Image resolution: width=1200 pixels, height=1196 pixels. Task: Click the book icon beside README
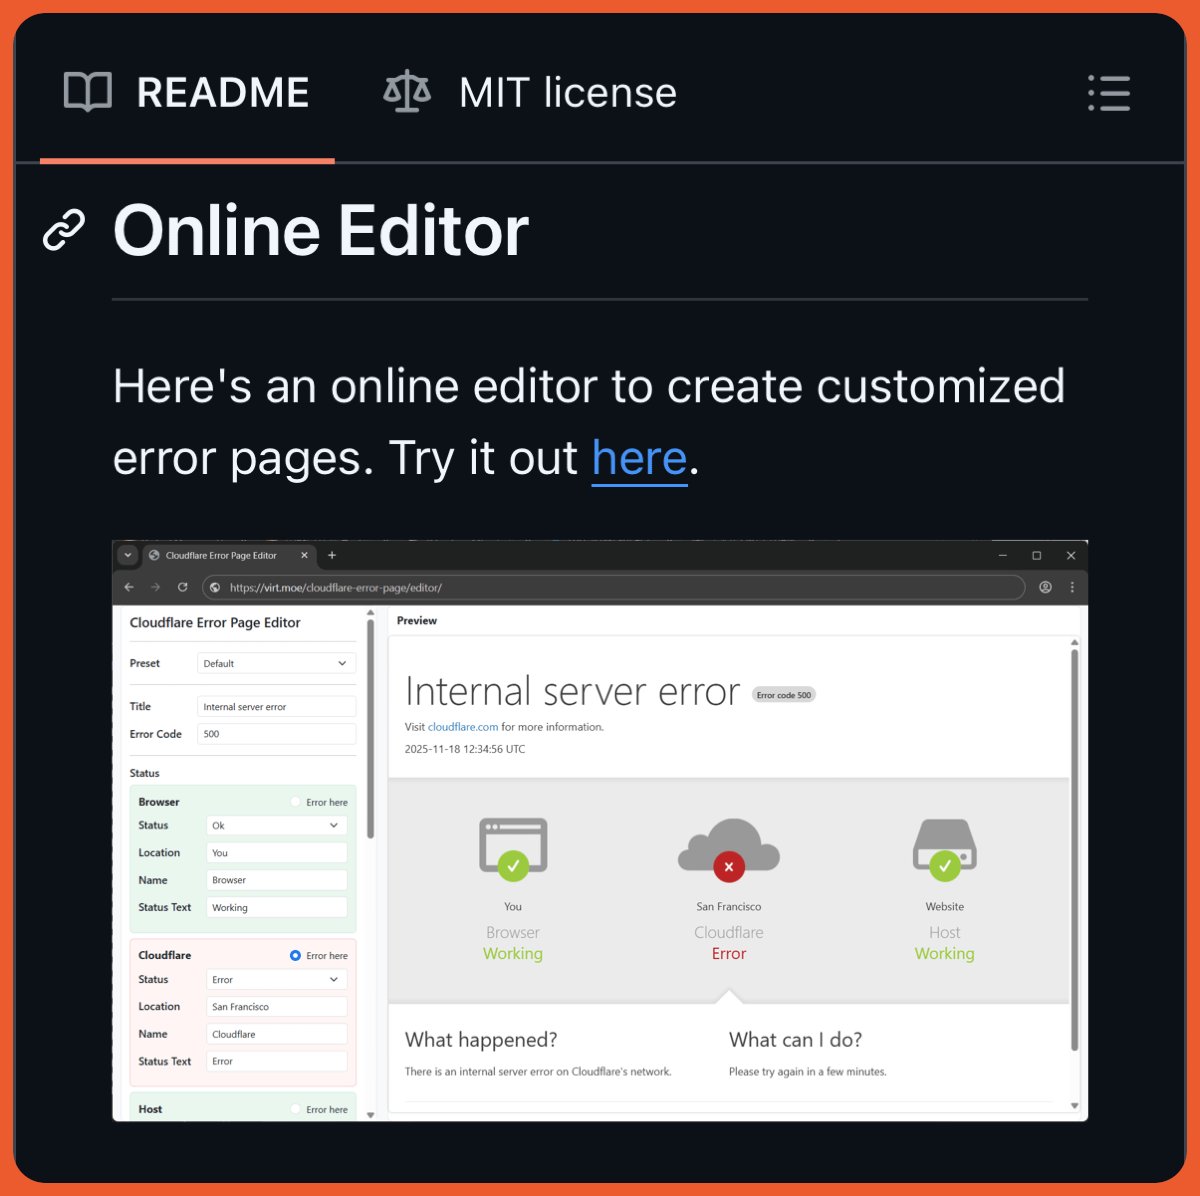[x=88, y=92]
